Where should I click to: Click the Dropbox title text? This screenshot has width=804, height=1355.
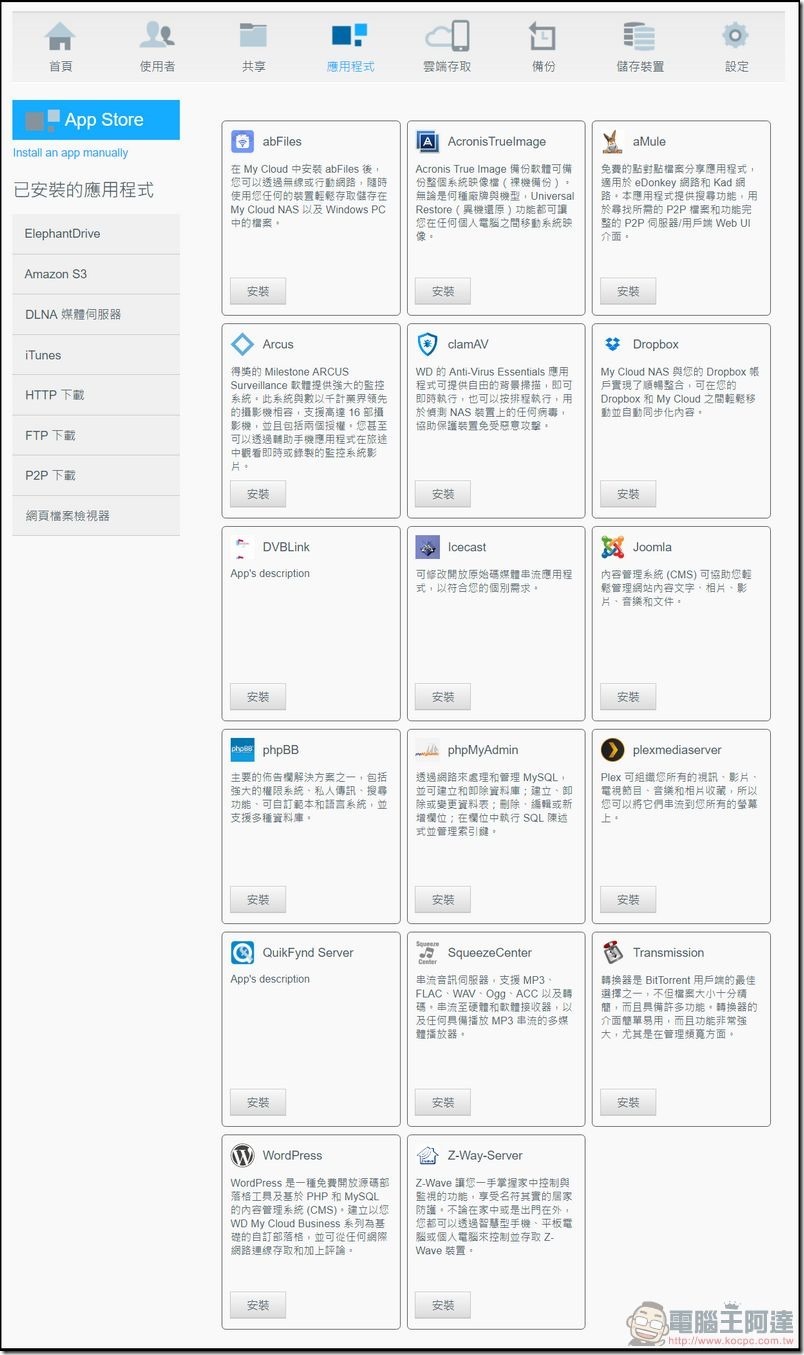click(x=656, y=344)
